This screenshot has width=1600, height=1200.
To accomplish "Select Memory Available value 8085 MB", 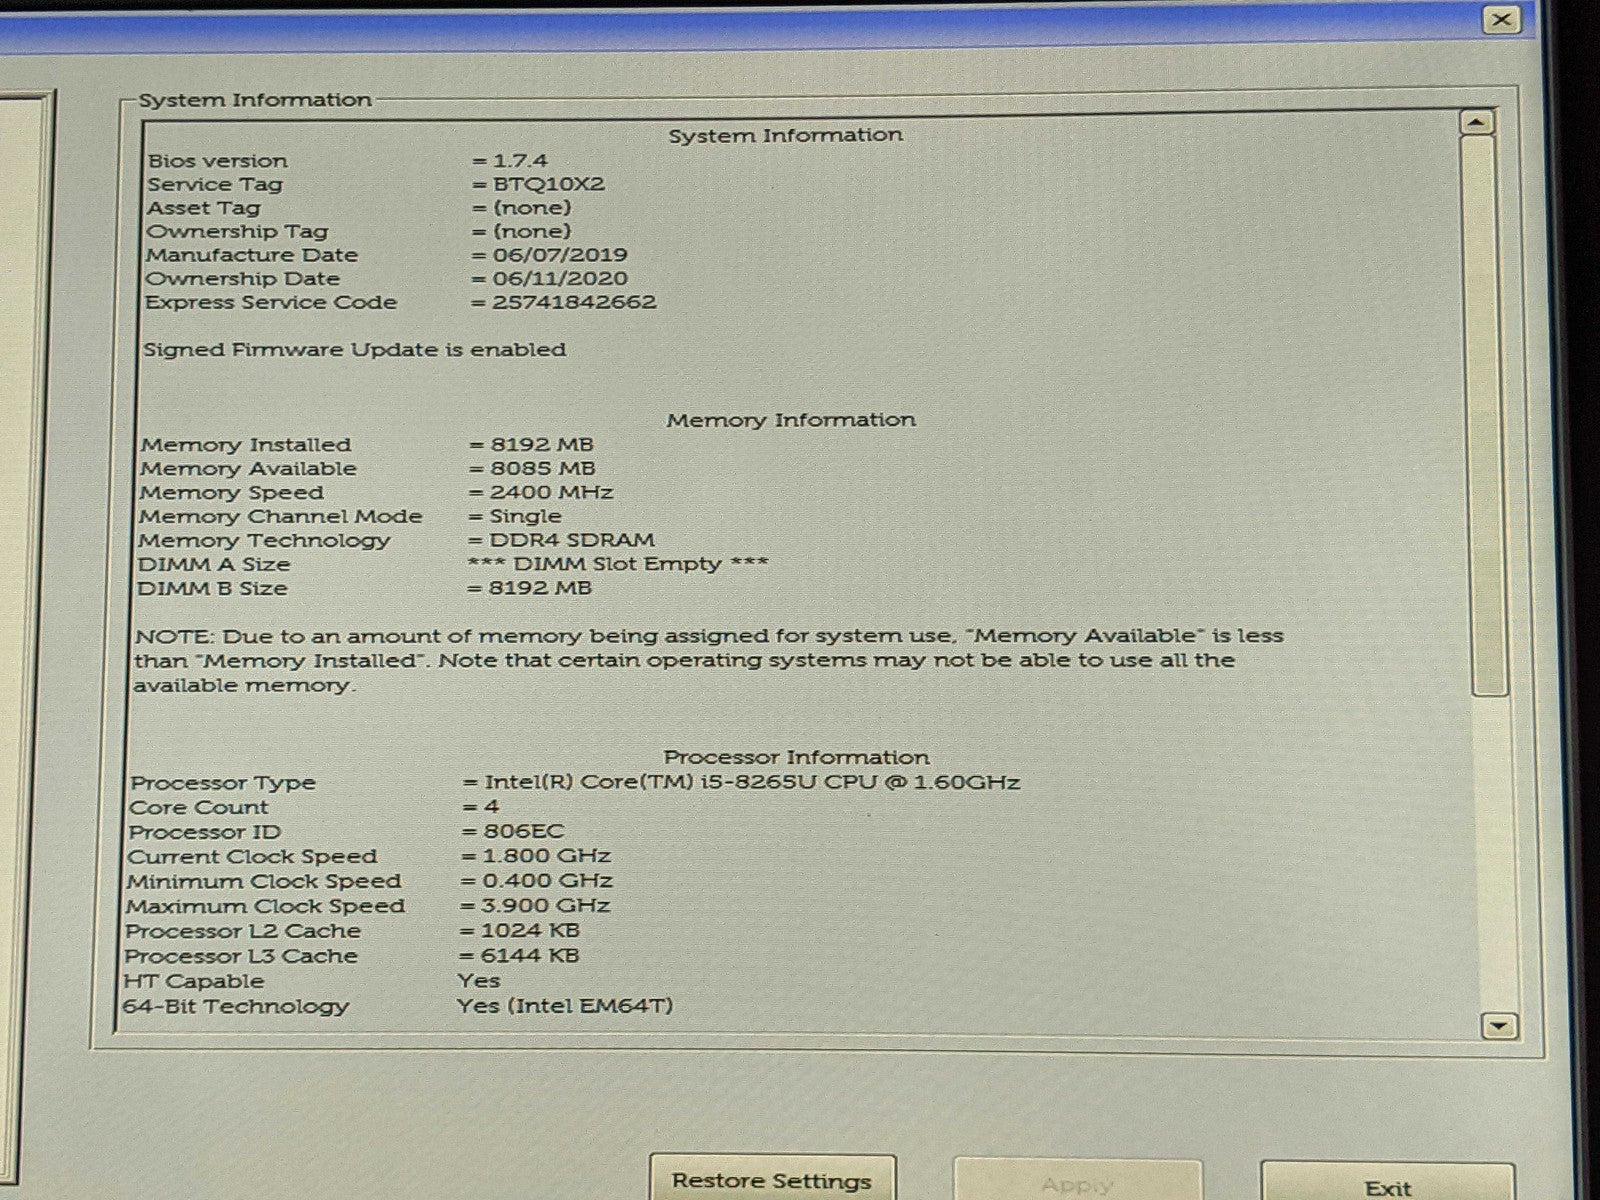I will (542, 468).
